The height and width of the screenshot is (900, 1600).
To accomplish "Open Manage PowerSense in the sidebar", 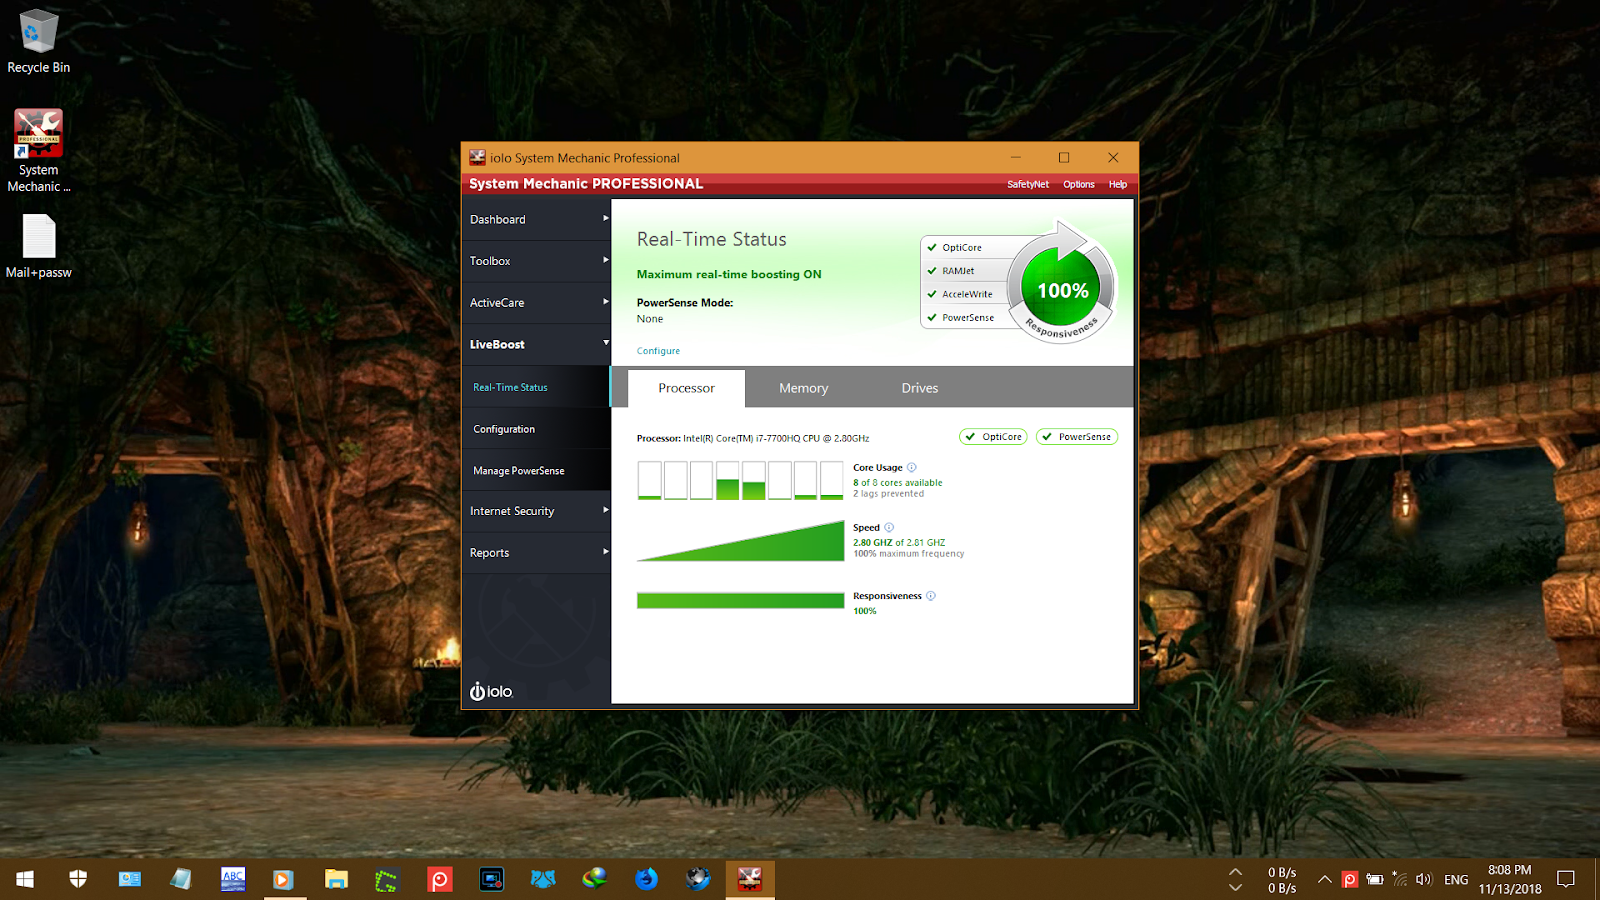I will 536,470.
